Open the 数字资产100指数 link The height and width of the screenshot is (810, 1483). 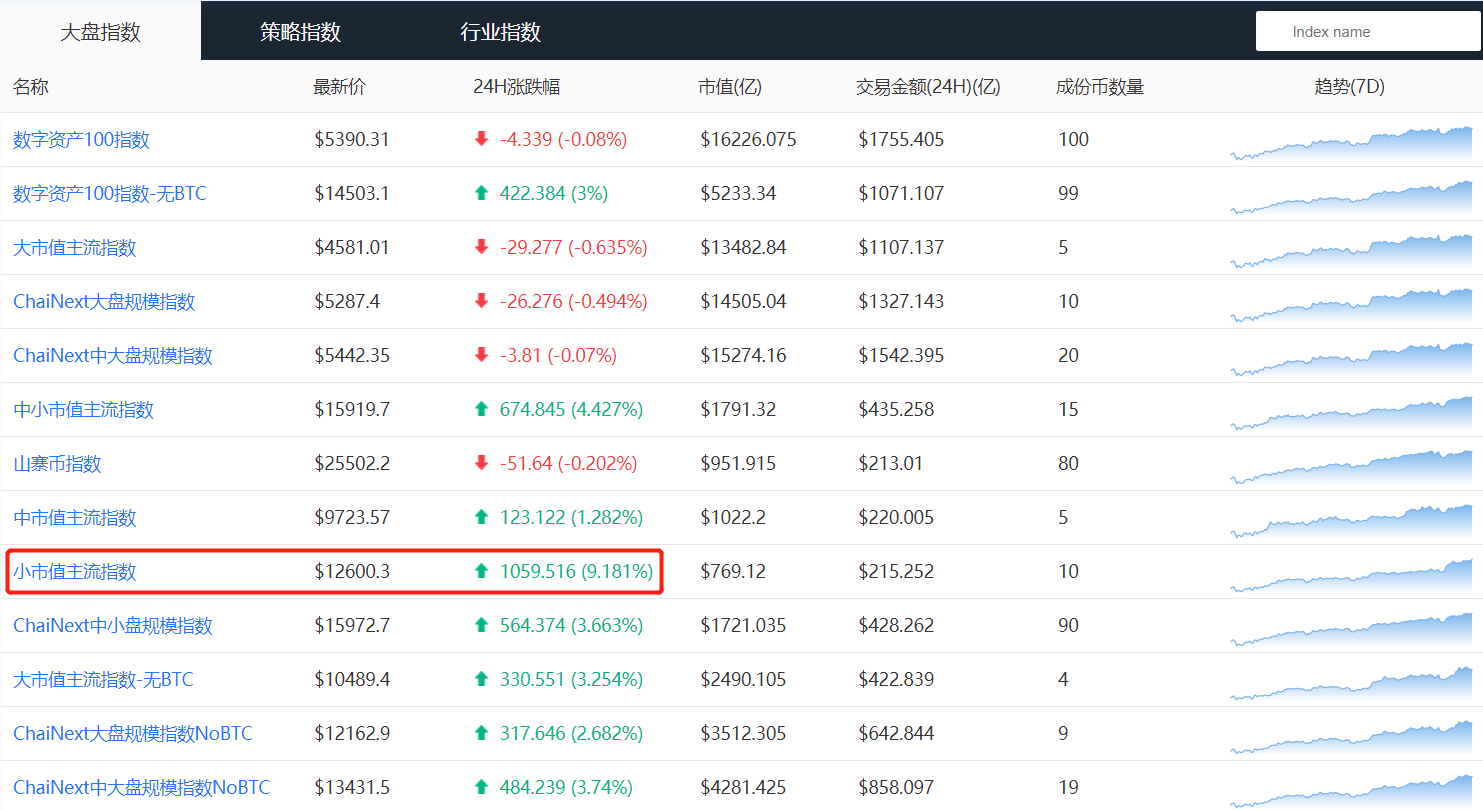[x=81, y=140]
